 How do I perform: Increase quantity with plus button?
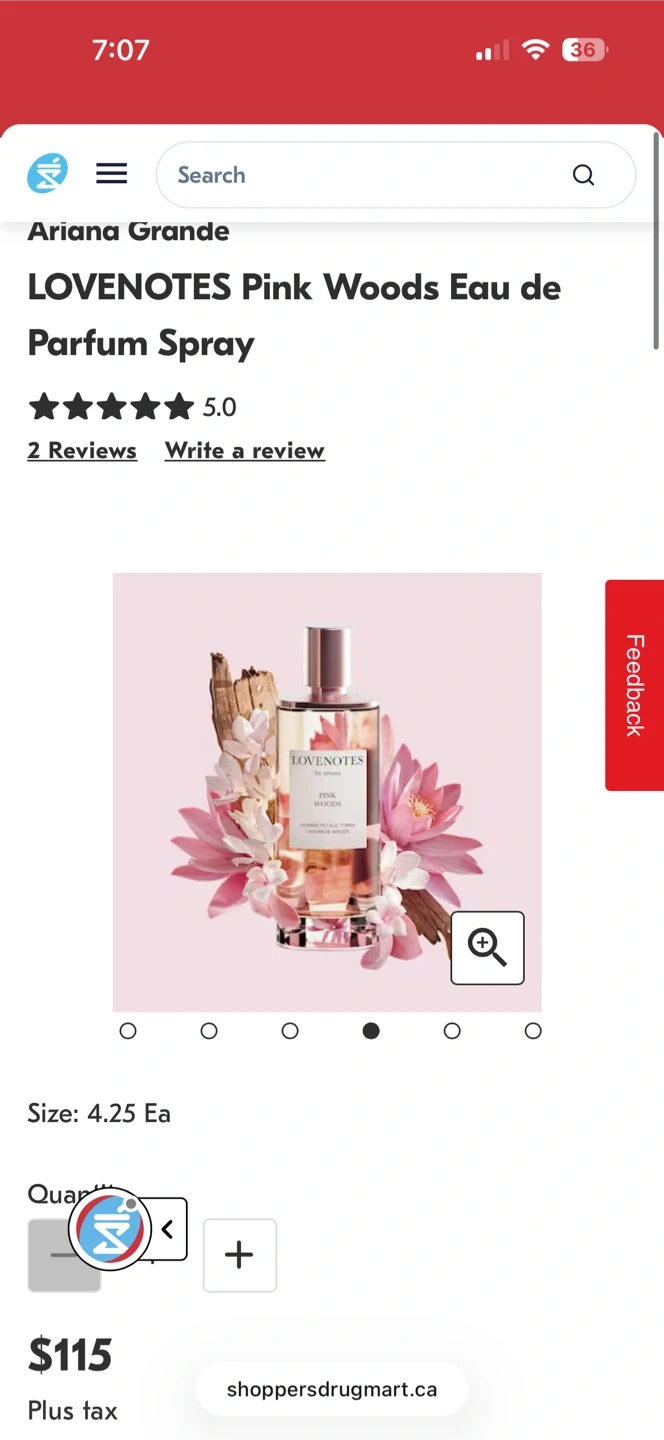tap(239, 1254)
